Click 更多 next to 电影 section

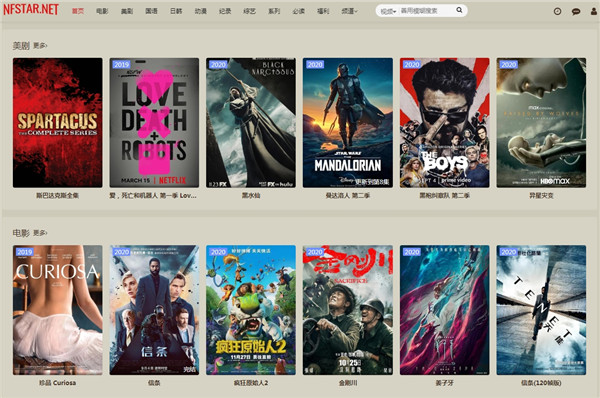[x=40, y=233]
